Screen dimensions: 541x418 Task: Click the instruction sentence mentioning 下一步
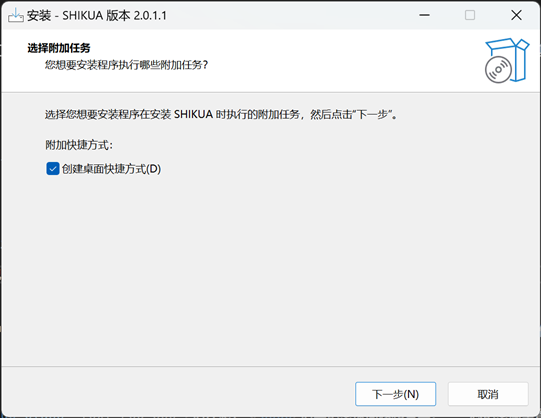[x=221, y=114]
